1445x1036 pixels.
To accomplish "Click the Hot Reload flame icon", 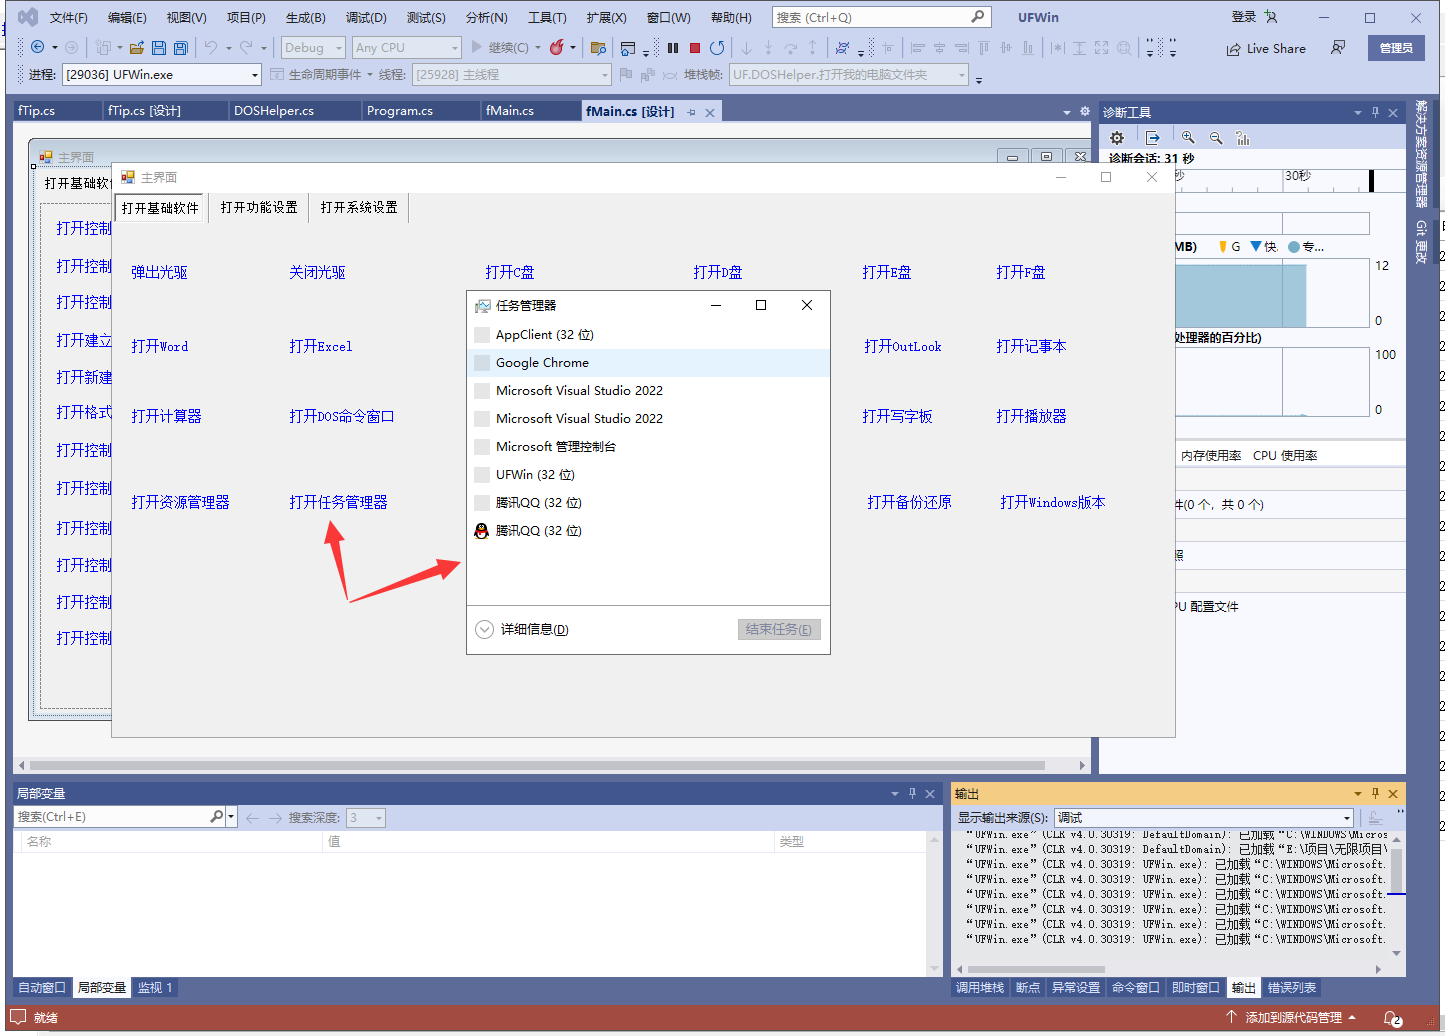I will pyautogui.click(x=557, y=47).
